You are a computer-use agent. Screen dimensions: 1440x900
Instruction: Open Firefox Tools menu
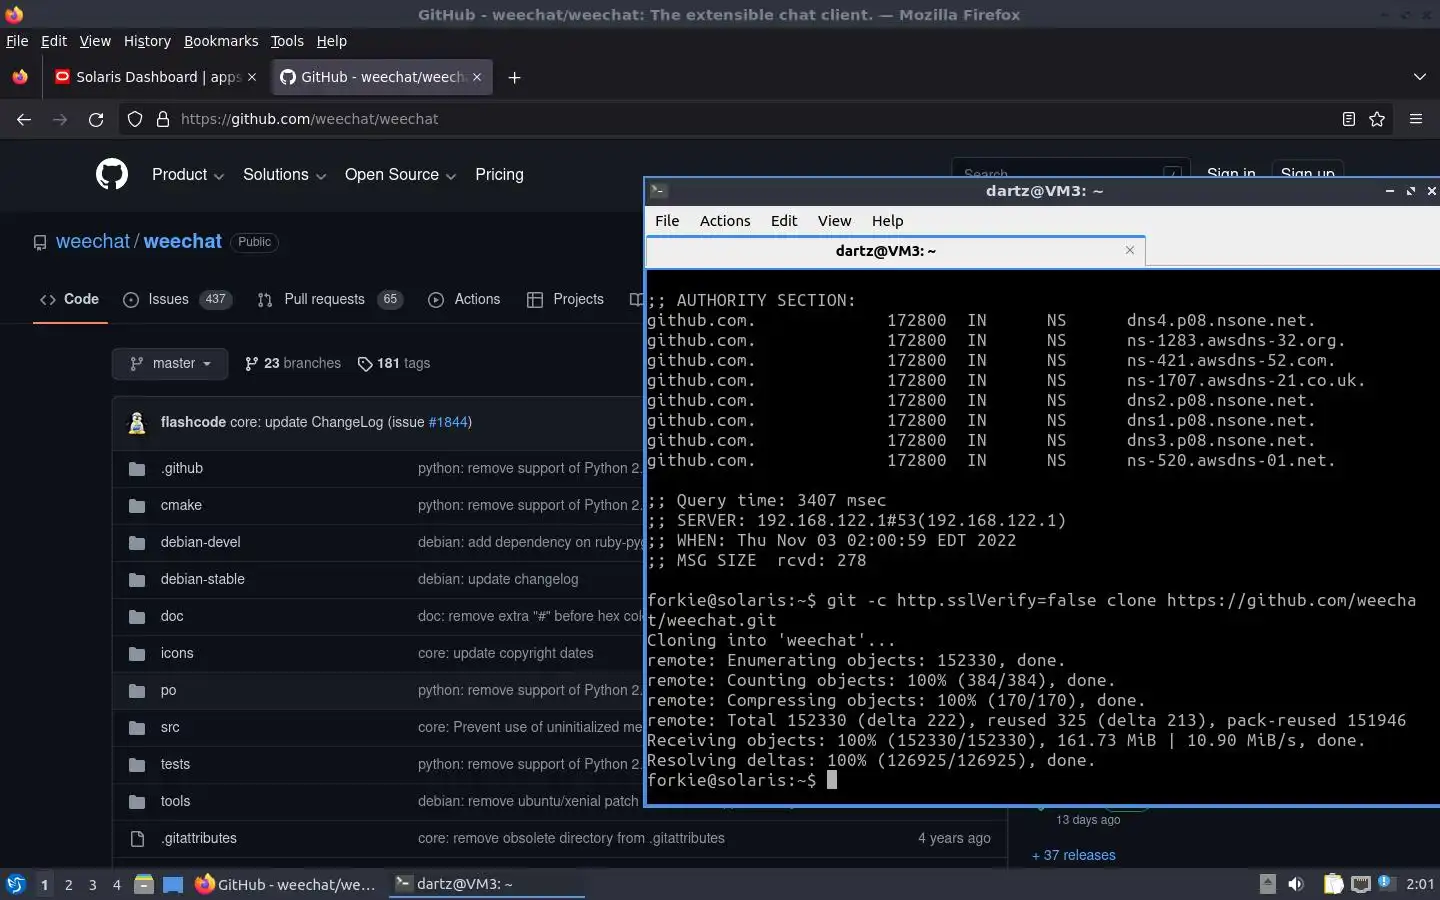pyautogui.click(x=287, y=41)
